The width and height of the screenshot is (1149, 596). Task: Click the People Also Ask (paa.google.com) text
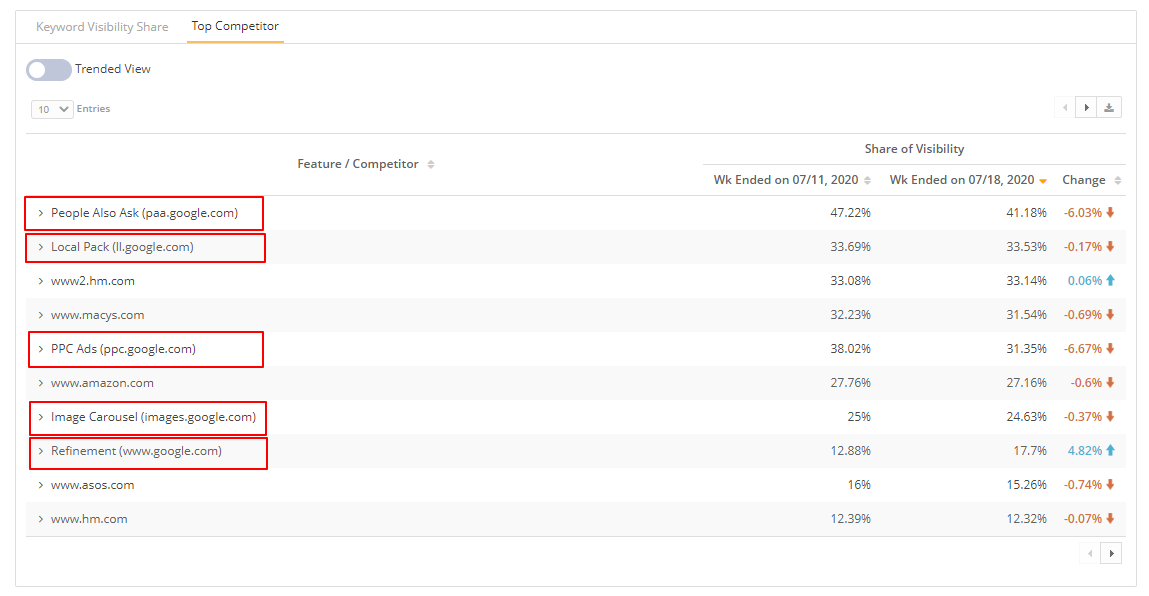click(x=144, y=213)
